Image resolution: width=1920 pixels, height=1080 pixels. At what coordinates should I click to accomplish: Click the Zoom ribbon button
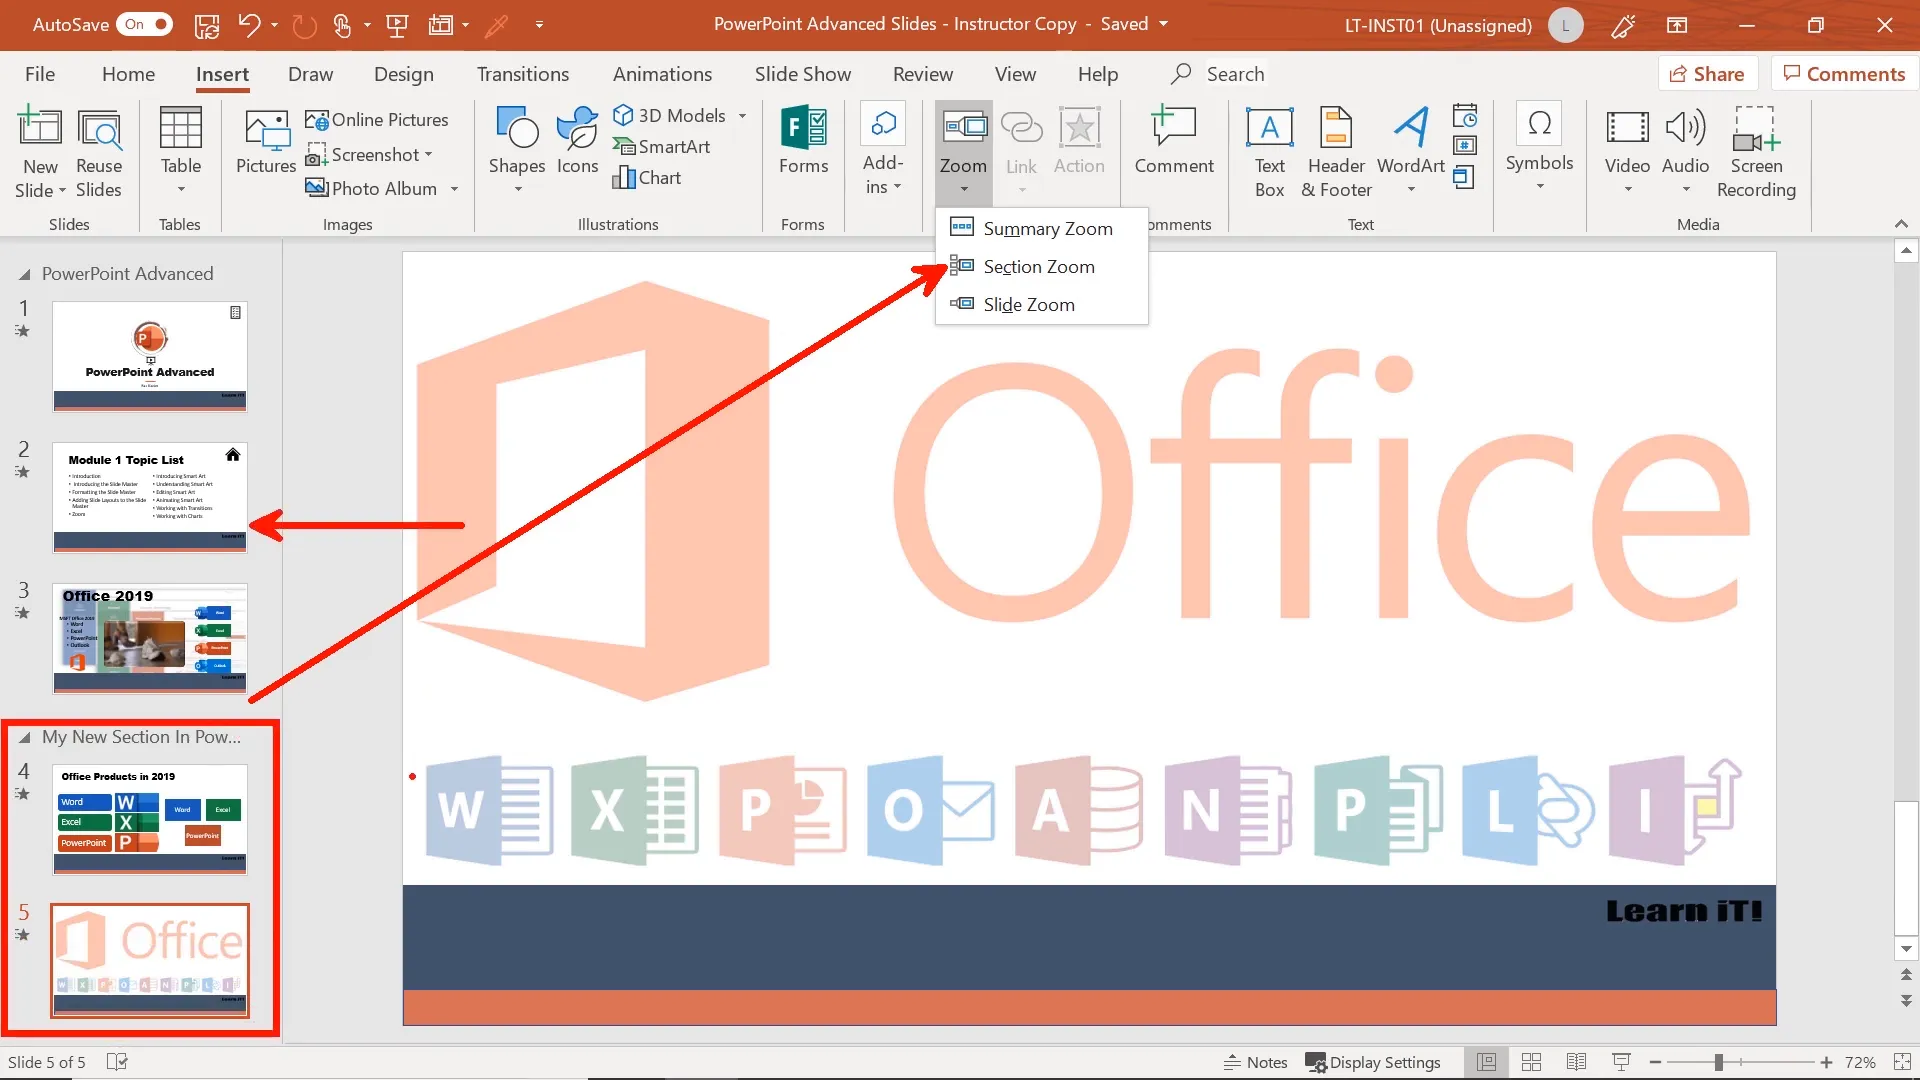point(963,150)
